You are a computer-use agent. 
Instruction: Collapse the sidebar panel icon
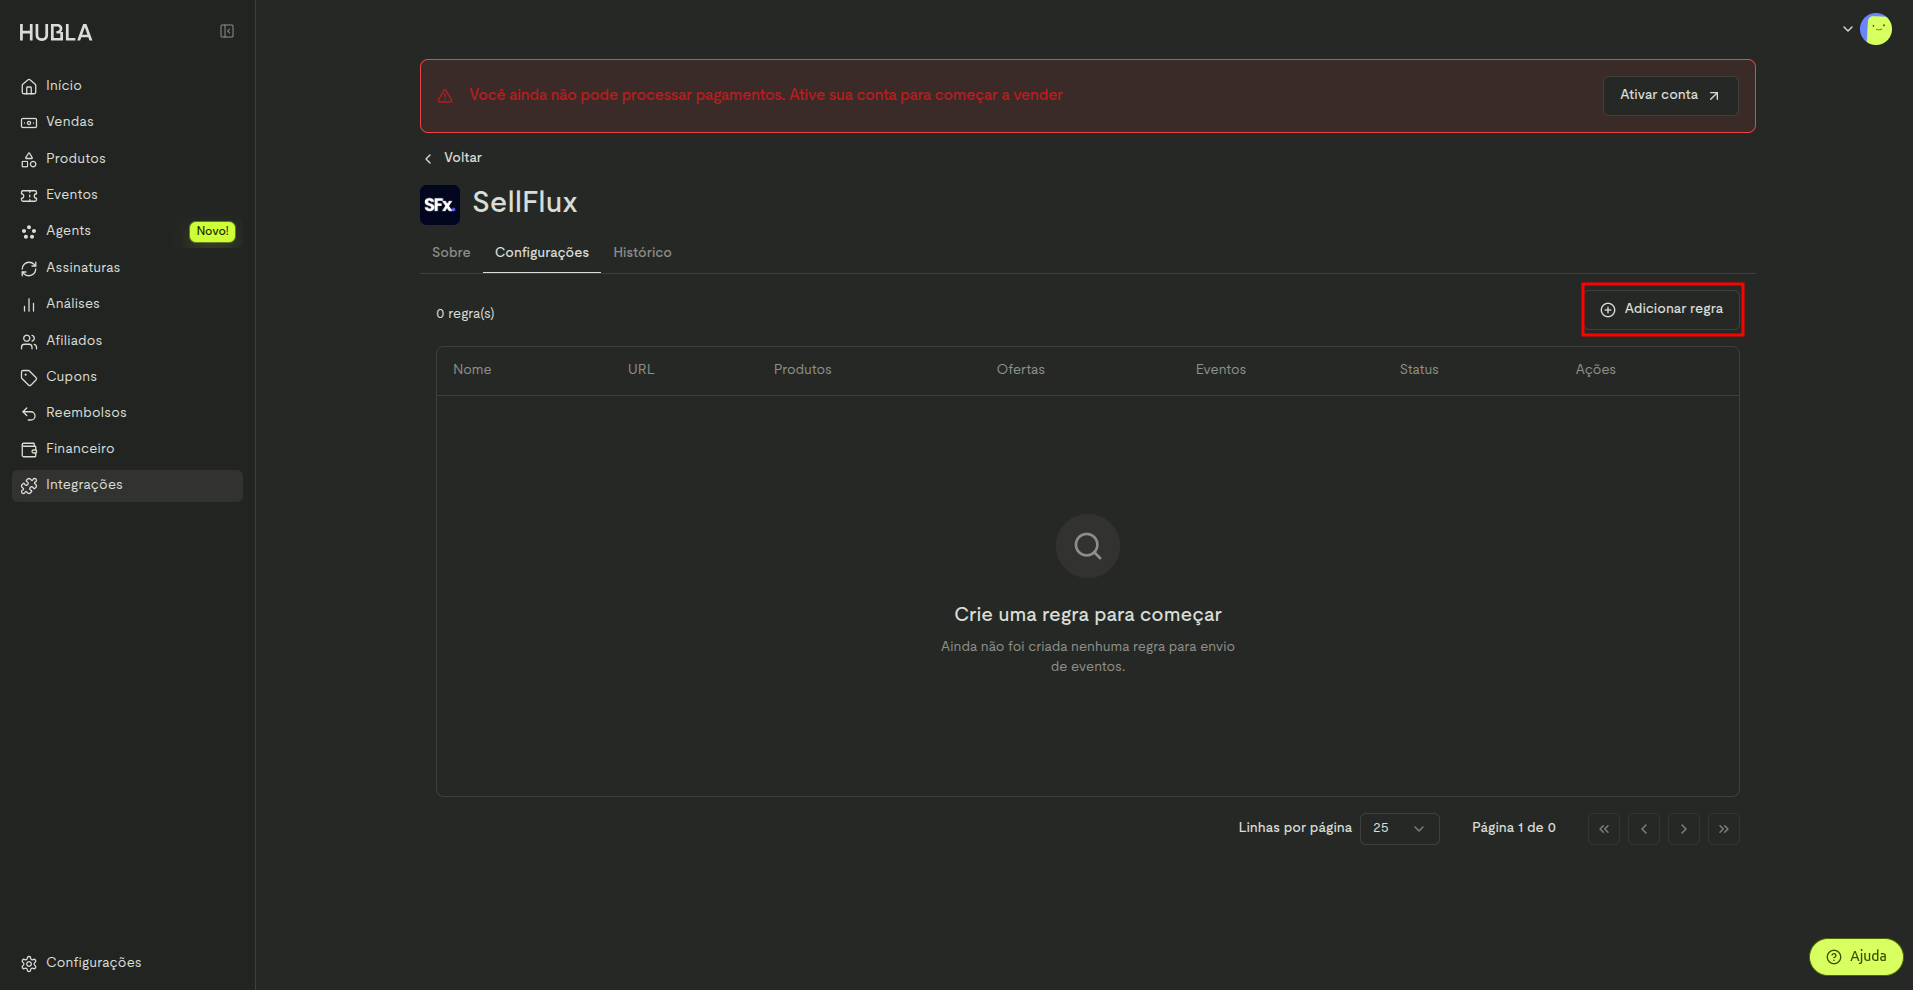(x=227, y=32)
